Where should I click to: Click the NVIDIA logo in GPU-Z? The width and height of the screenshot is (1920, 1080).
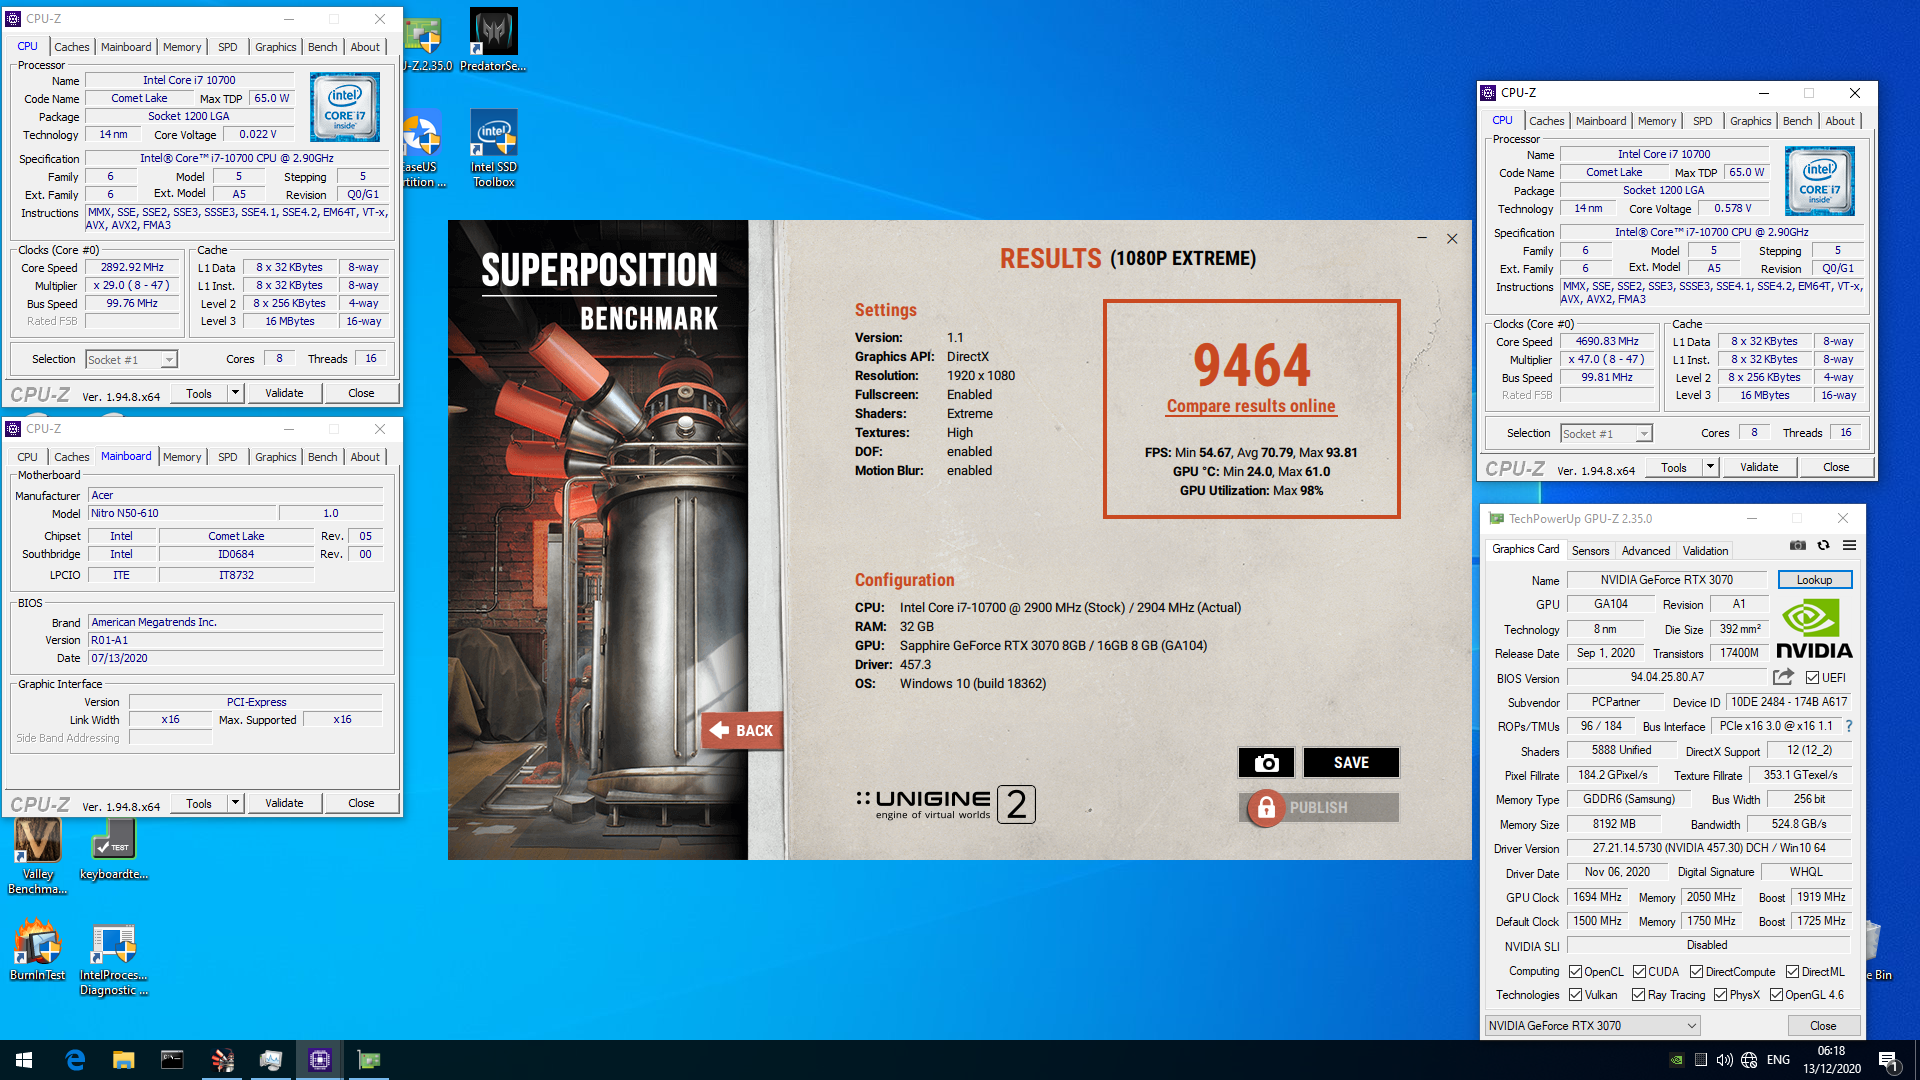[1814, 629]
